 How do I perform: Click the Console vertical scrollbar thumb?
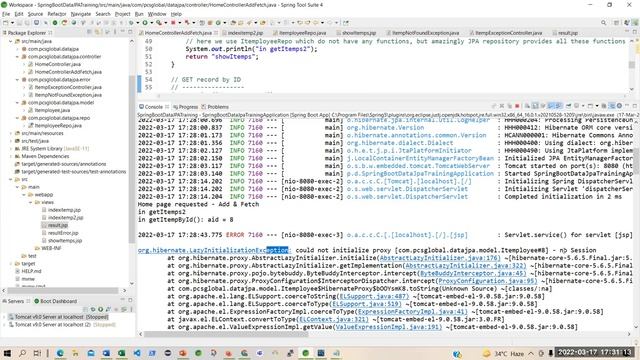click(636, 160)
